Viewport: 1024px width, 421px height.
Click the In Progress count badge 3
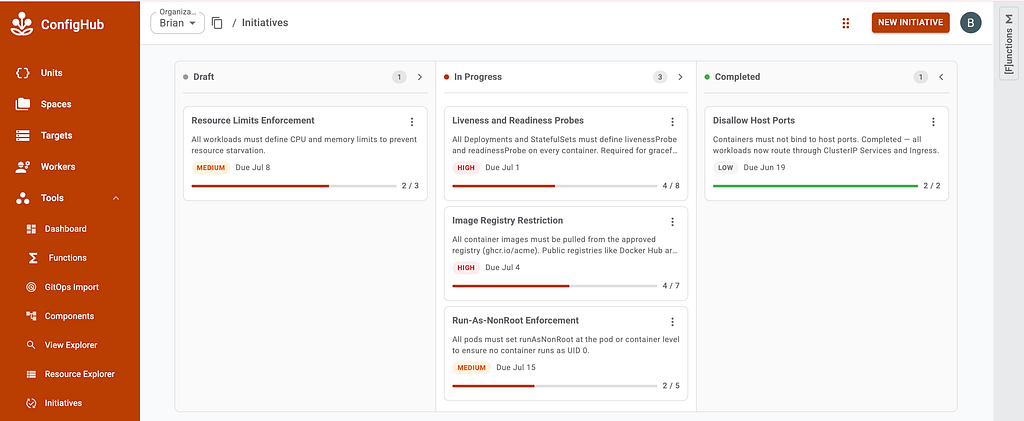pos(660,77)
